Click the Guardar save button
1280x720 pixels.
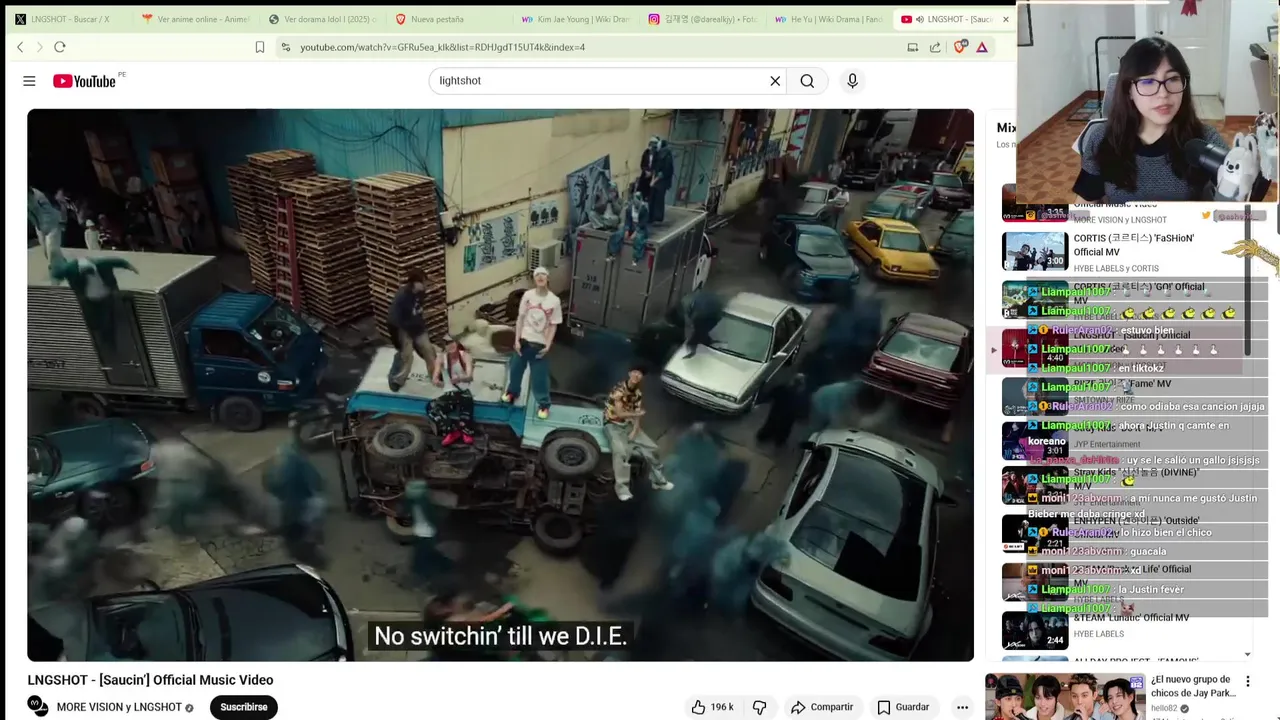coord(903,707)
